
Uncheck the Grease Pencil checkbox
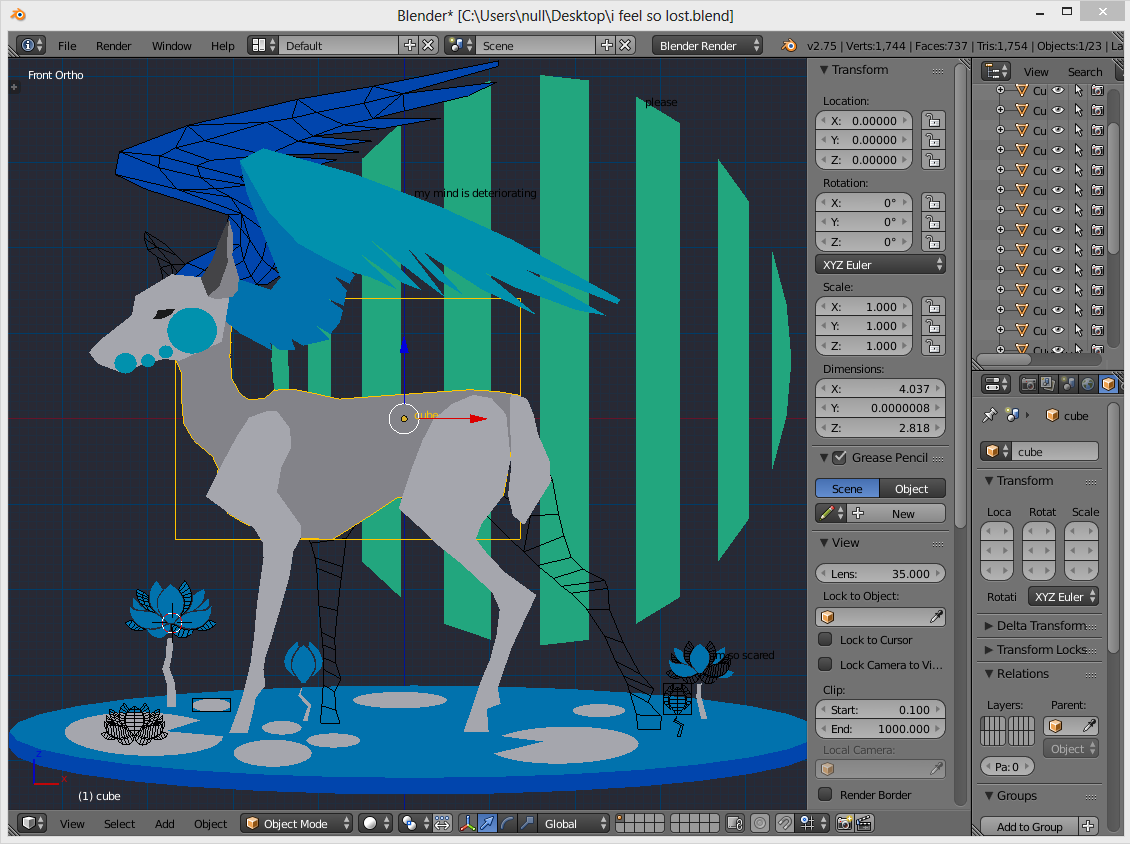point(839,458)
